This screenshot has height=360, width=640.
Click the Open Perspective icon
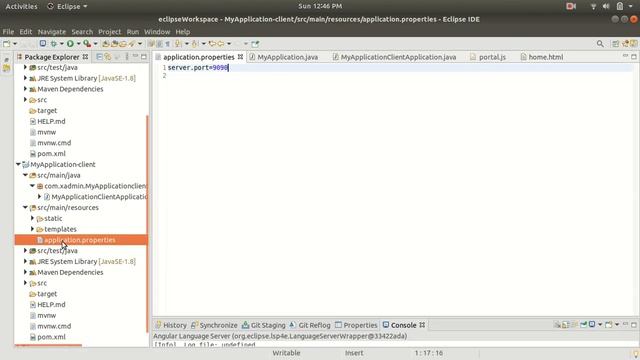616,44
